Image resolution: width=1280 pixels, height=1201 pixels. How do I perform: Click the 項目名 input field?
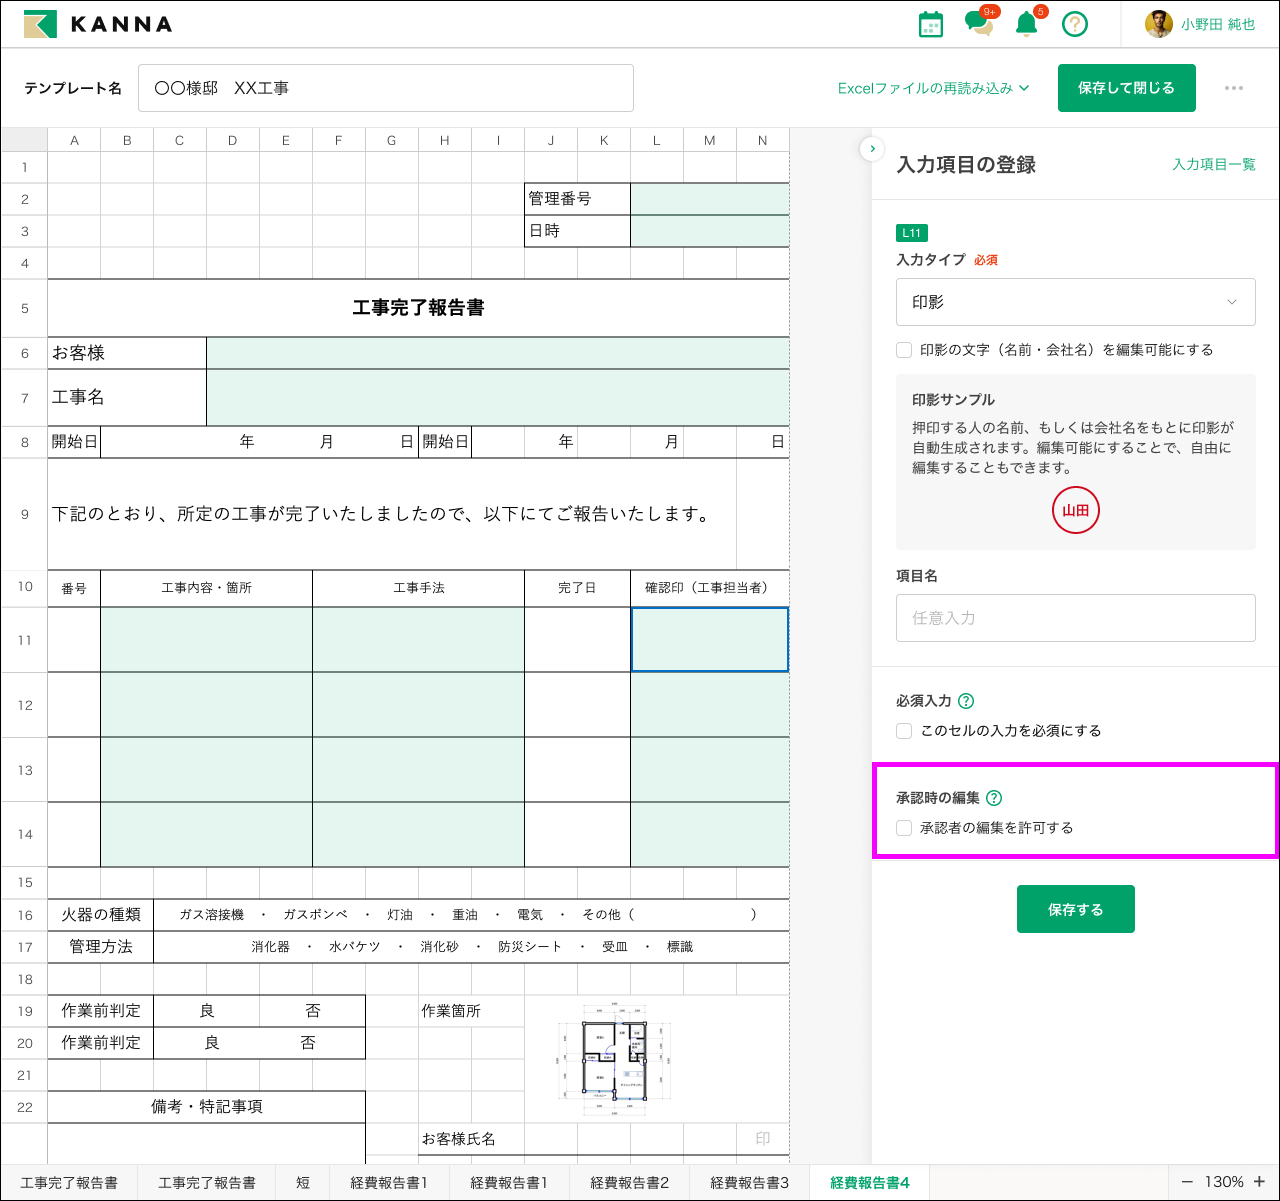1075,618
